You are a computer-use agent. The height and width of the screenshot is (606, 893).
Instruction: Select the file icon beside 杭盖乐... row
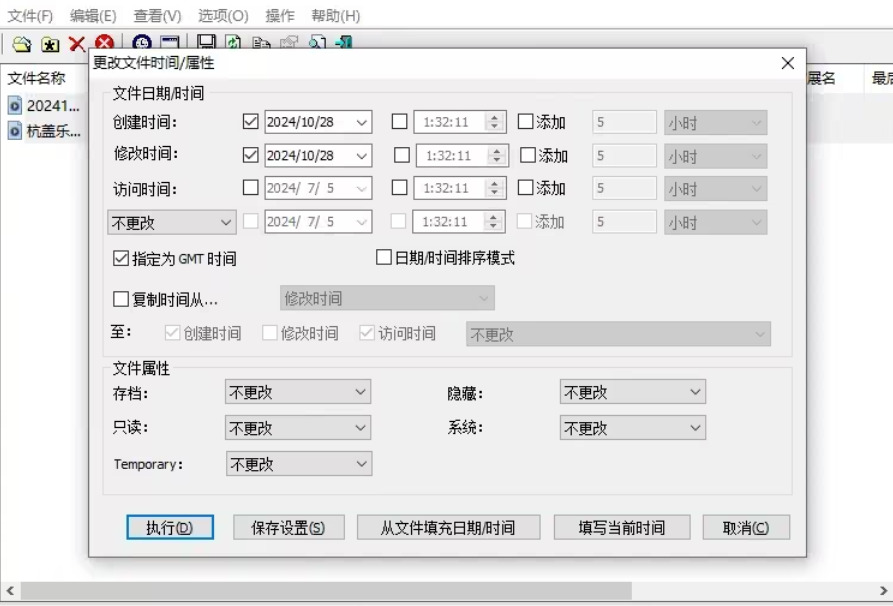[x=15, y=131]
